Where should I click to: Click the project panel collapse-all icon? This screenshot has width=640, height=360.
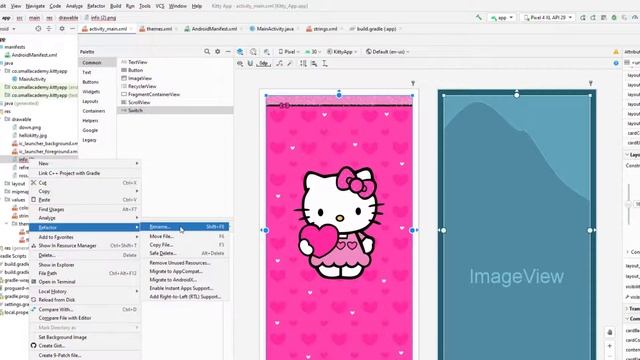pyautogui.click(x=49, y=29)
